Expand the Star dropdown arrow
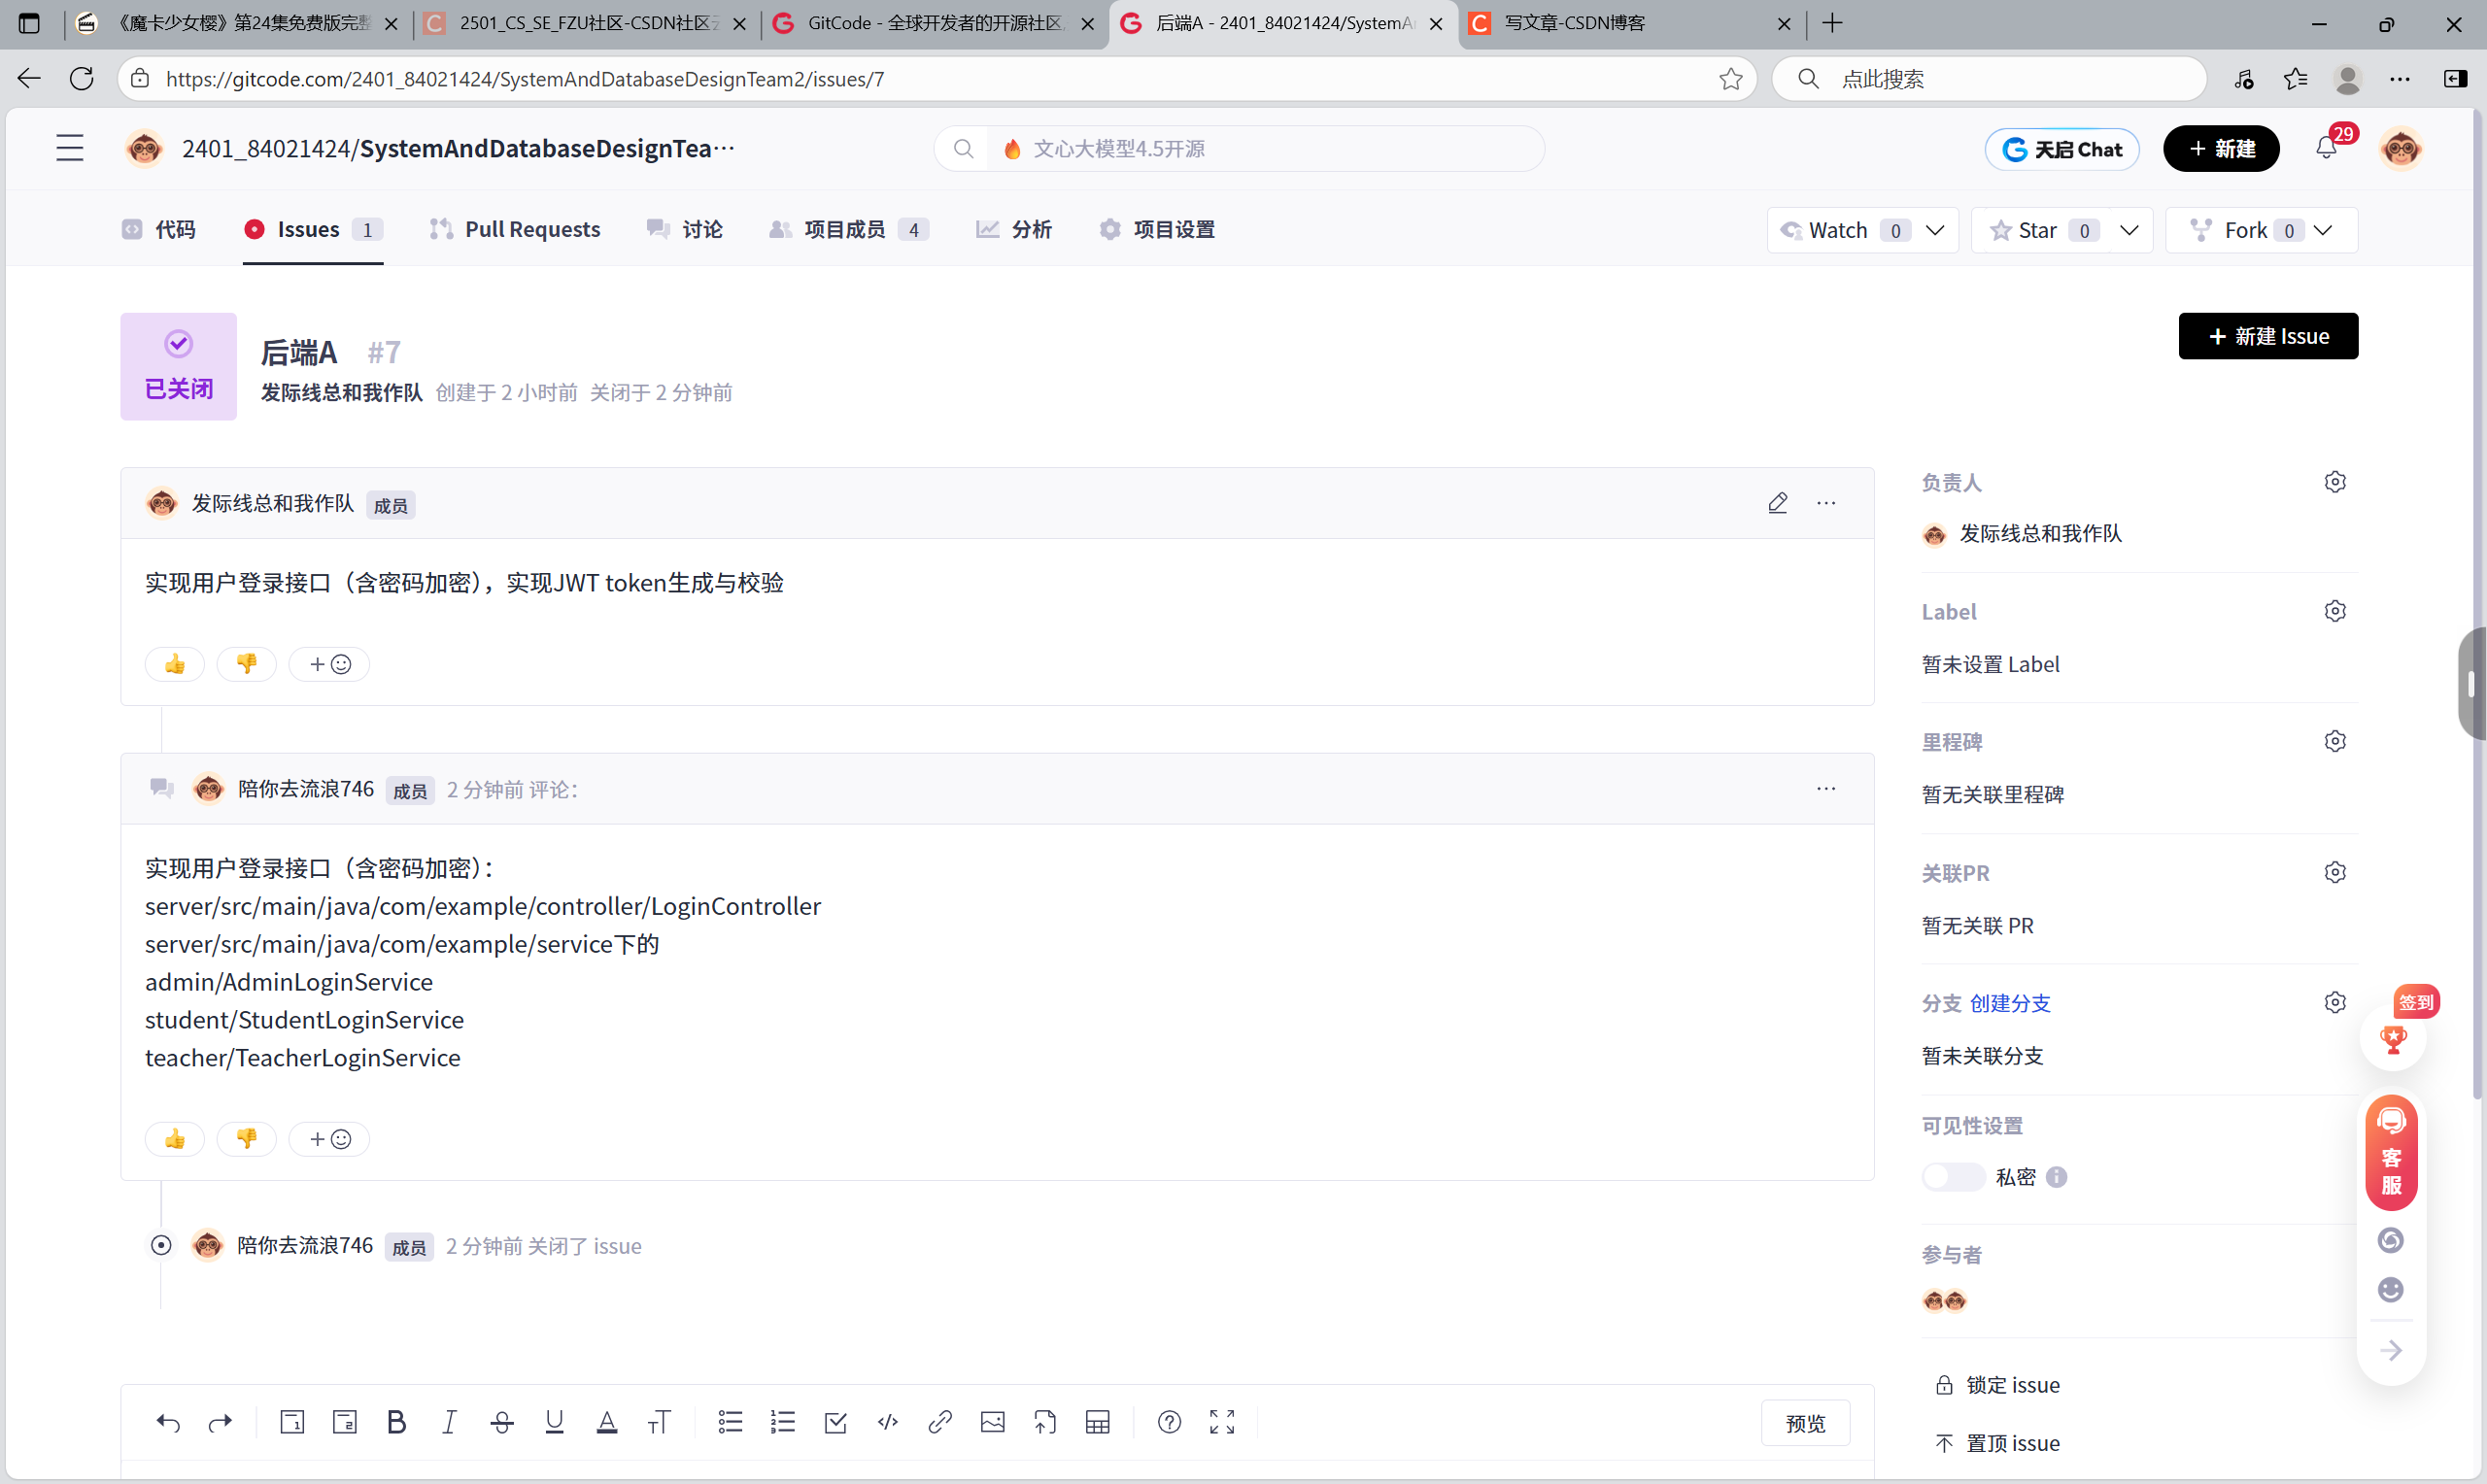Screen dimensions: 2487x1484 point(2129,230)
